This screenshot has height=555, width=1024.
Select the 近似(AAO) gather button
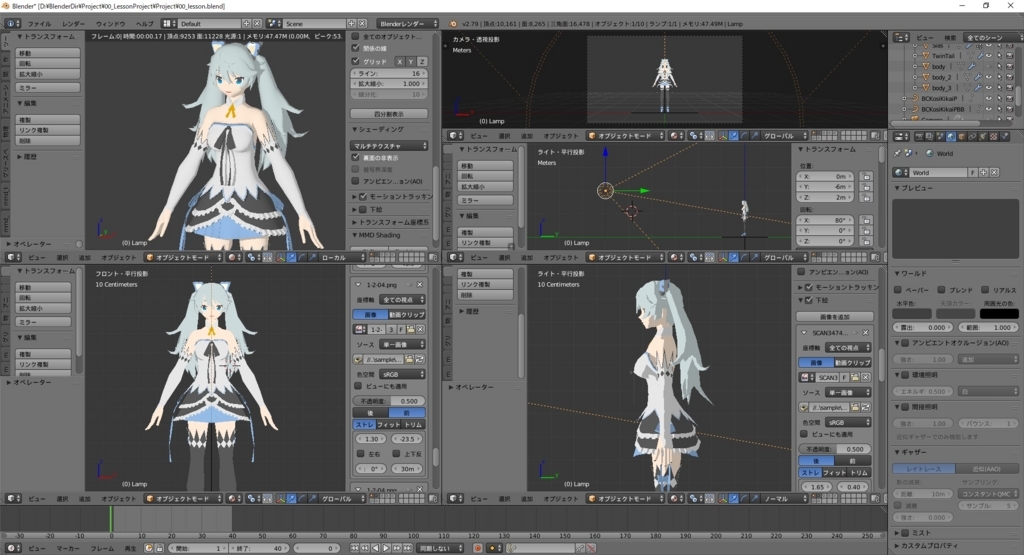tap(986, 468)
